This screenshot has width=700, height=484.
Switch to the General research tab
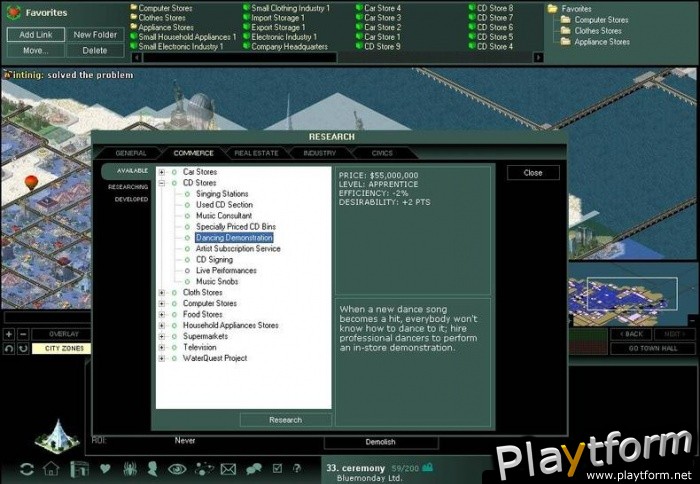130,153
